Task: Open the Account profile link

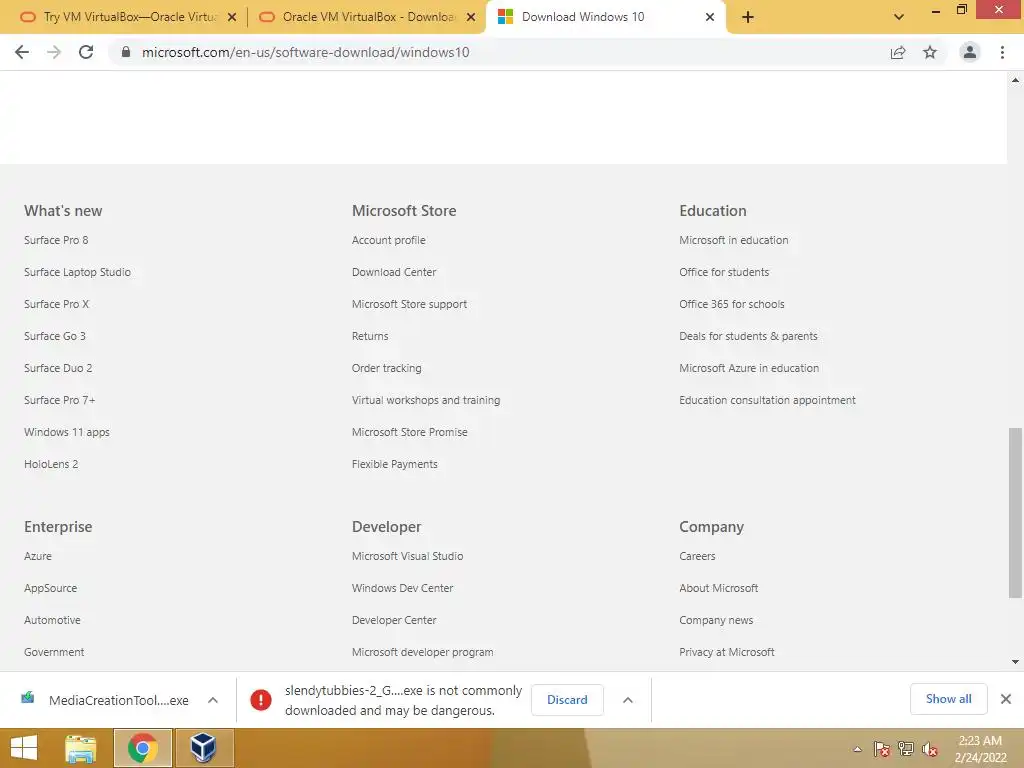Action: coord(389,240)
